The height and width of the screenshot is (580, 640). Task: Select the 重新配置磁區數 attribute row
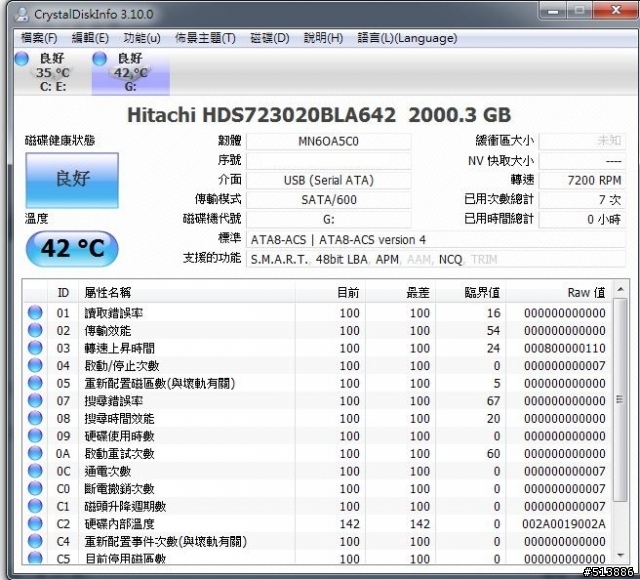317,383
